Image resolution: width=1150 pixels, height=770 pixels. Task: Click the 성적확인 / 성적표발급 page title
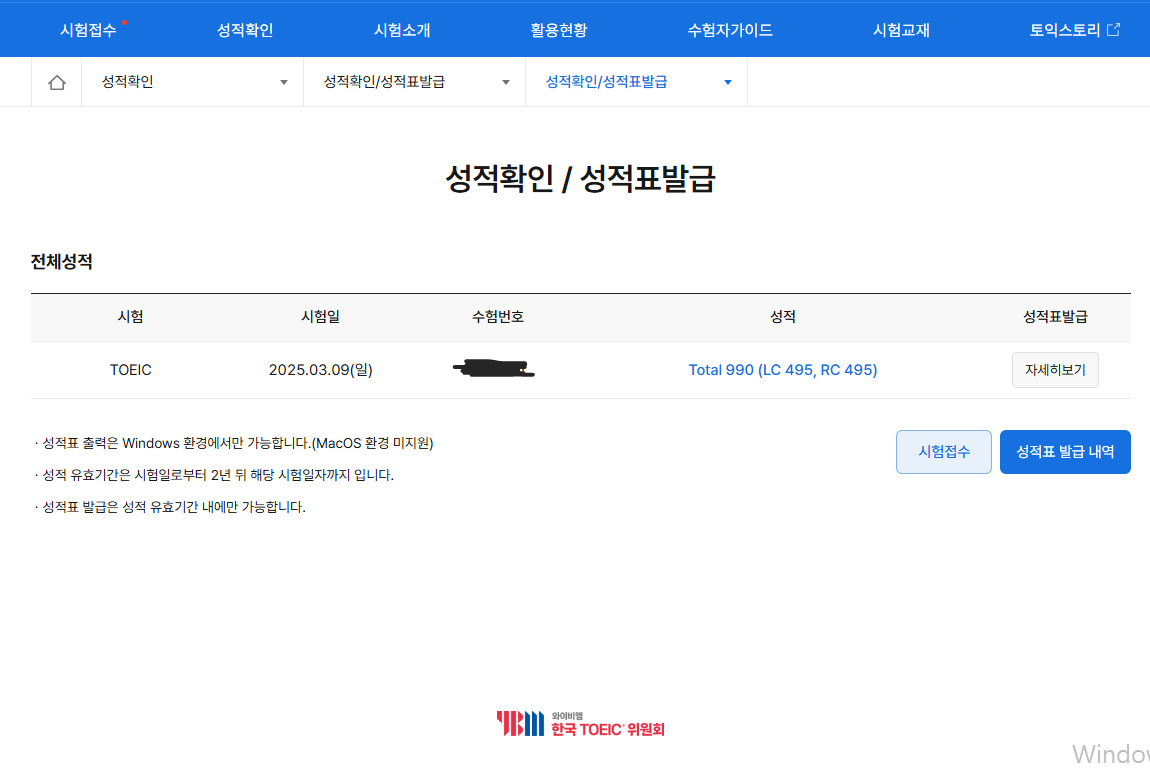[580, 179]
